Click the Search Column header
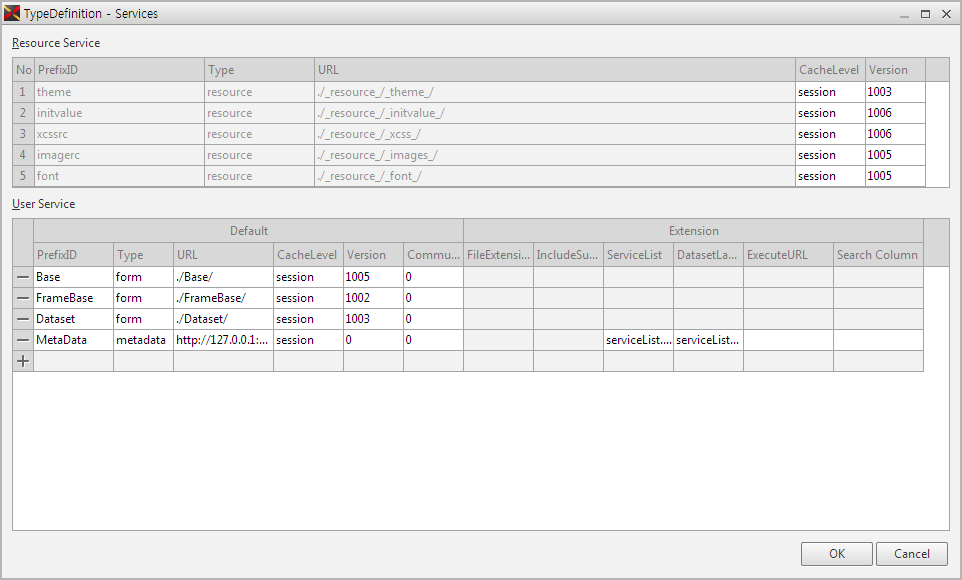This screenshot has width=962, height=580. tap(877, 255)
